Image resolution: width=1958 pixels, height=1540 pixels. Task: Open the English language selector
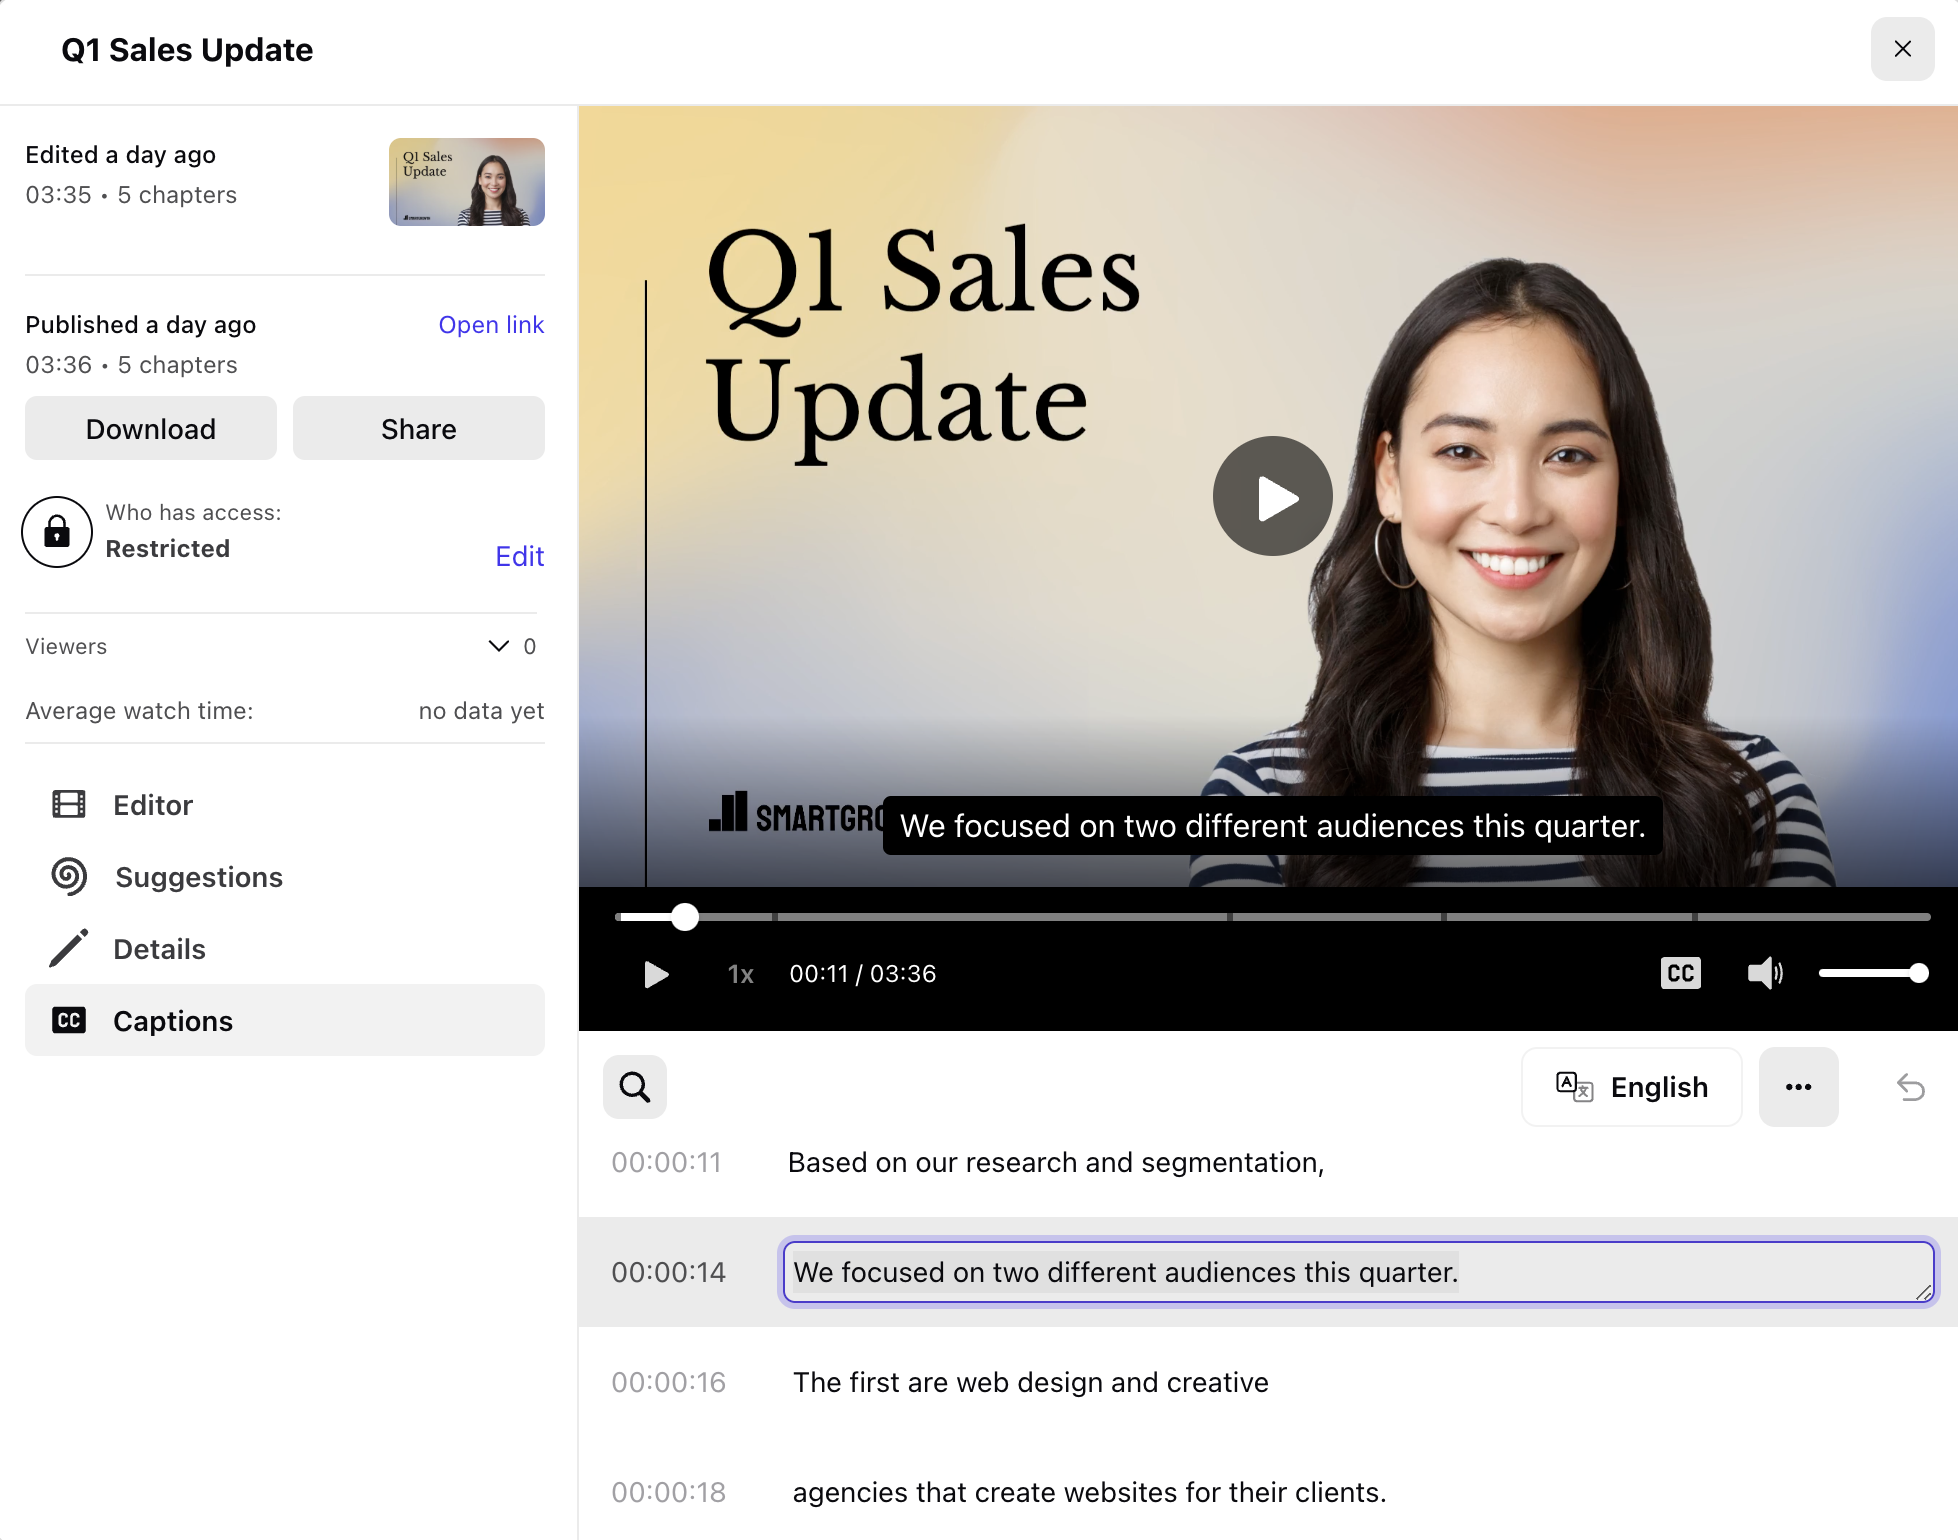coord(1632,1087)
